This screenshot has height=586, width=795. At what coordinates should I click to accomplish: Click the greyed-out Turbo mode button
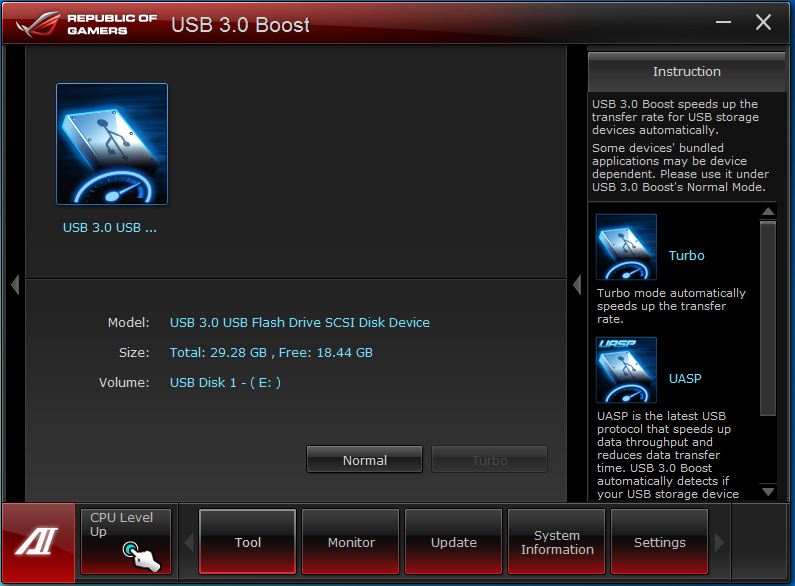point(489,460)
